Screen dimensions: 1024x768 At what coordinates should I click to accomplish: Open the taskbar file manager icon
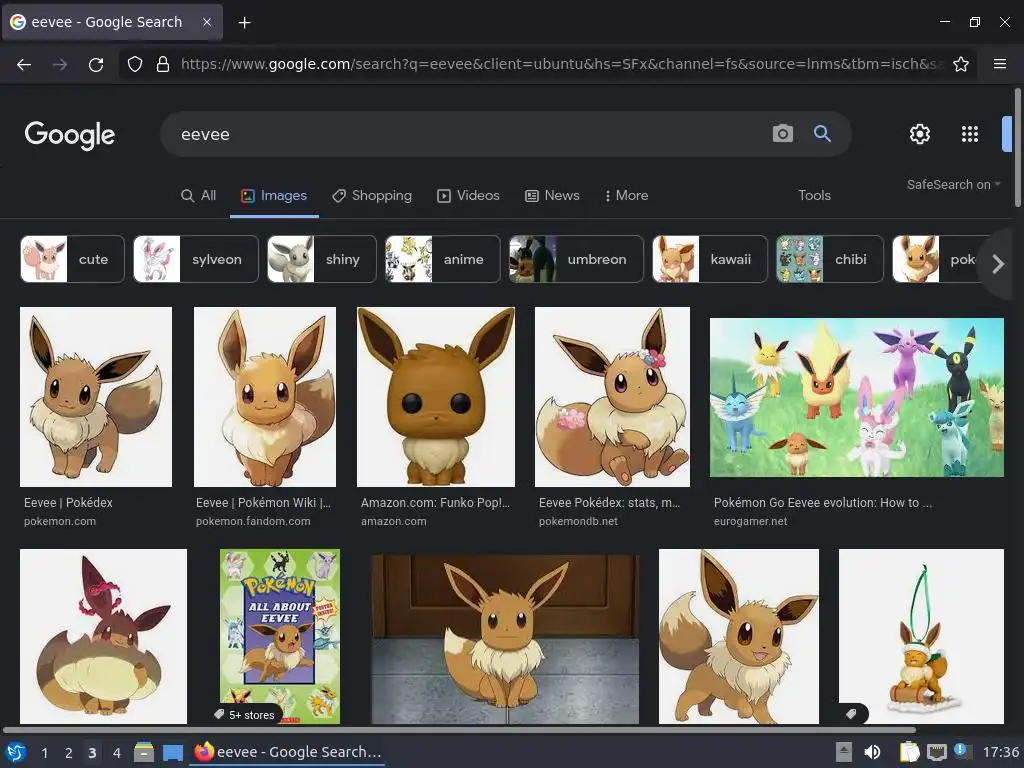click(144, 752)
